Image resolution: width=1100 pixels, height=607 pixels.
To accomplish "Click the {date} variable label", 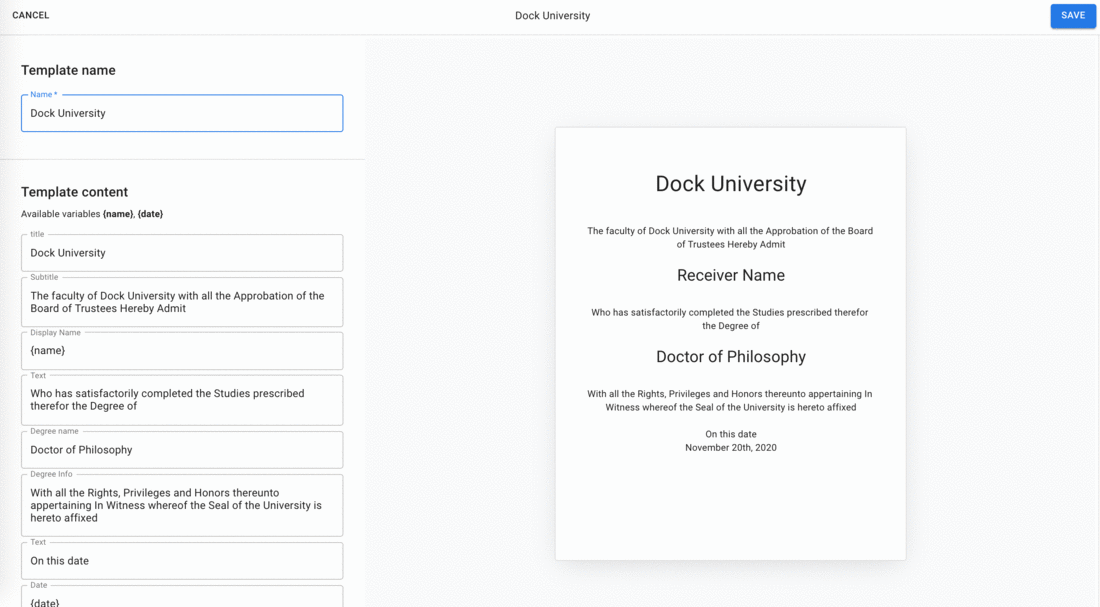I will (x=152, y=213).
